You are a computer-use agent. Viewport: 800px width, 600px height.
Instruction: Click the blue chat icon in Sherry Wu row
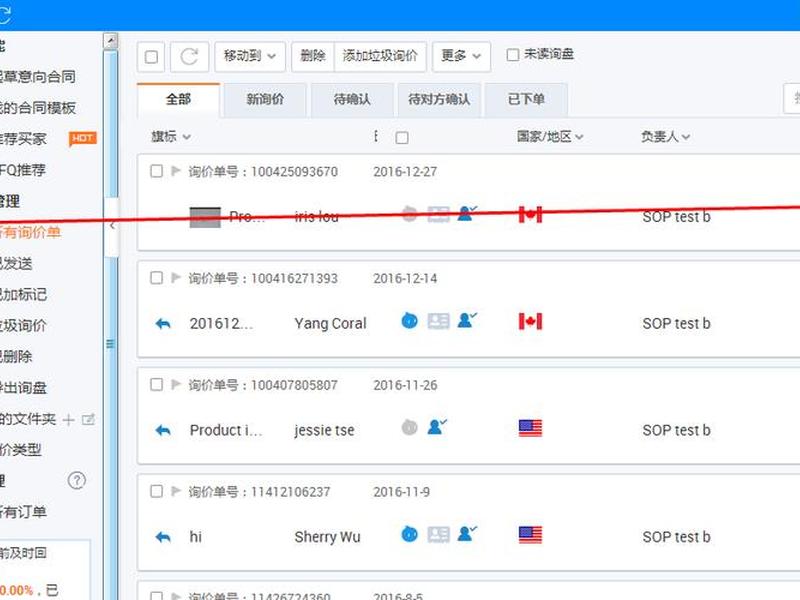[409, 534]
